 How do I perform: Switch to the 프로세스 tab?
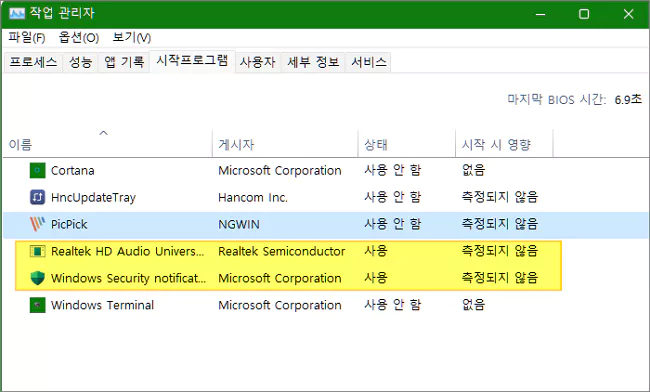(x=33, y=62)
